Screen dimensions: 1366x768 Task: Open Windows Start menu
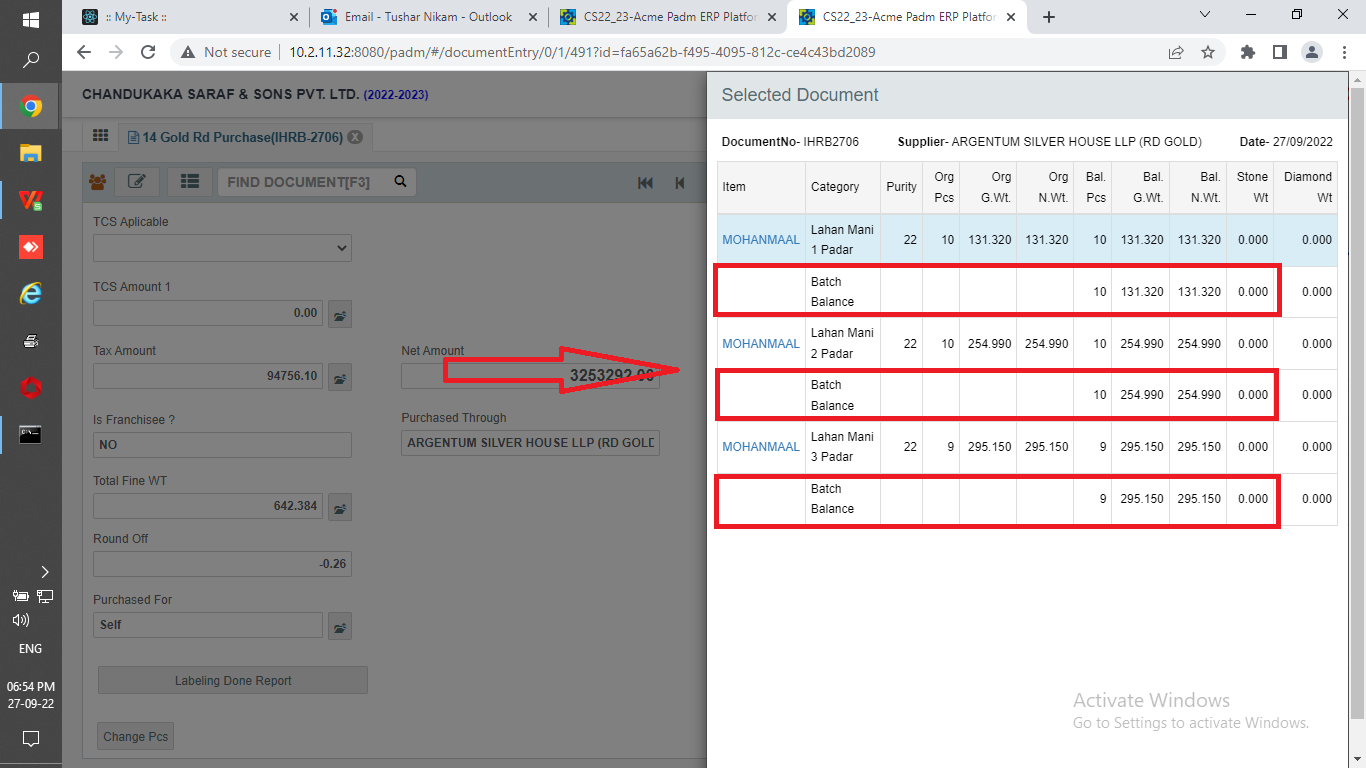click(x=30, y=19)
